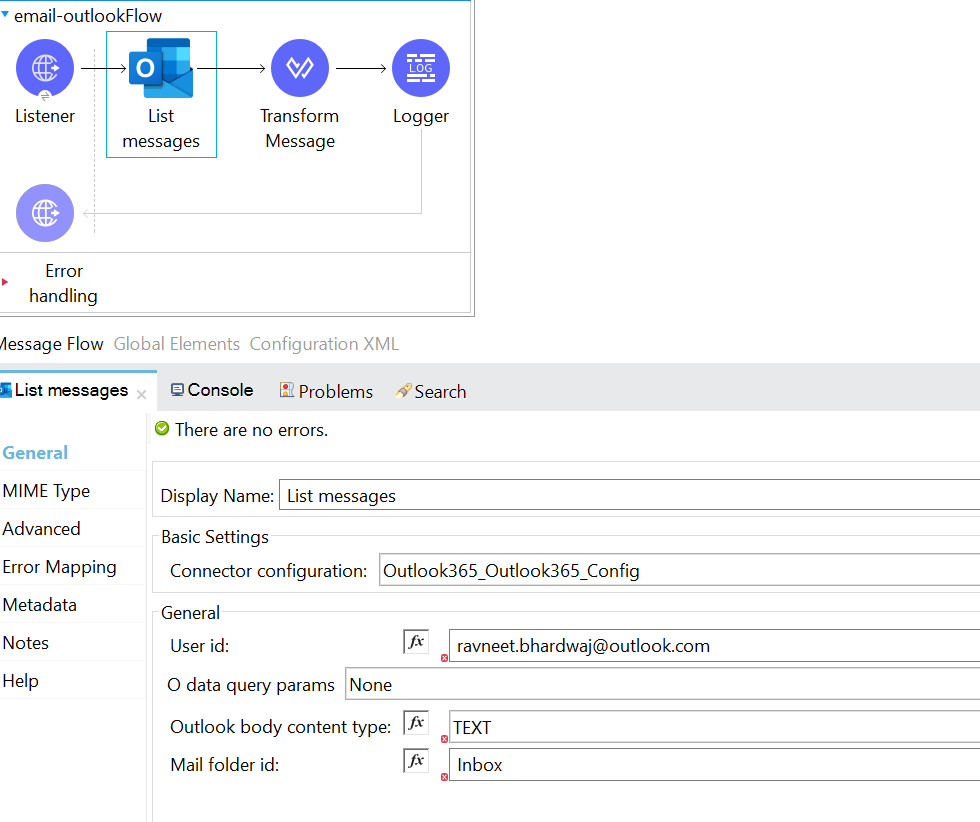Select the Logger component icon
980x822 pixels.
[x=421, y=69]
